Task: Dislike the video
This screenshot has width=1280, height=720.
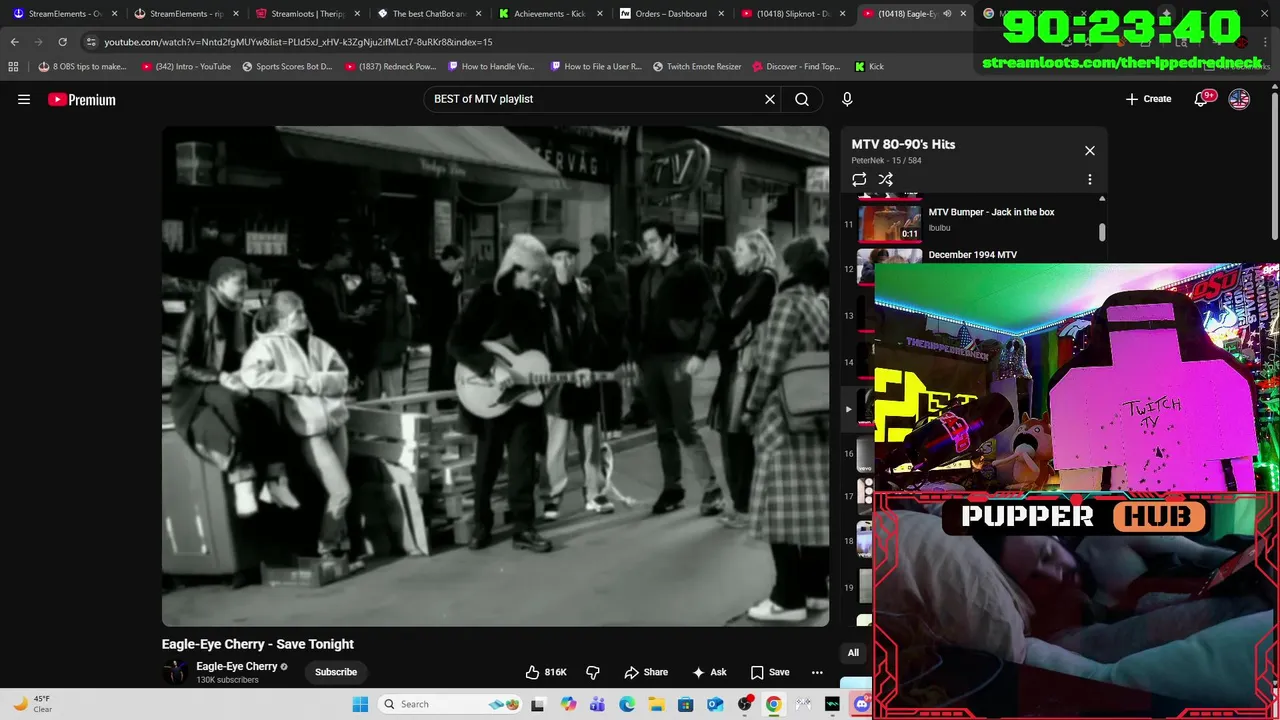Action: pos(593,672)
